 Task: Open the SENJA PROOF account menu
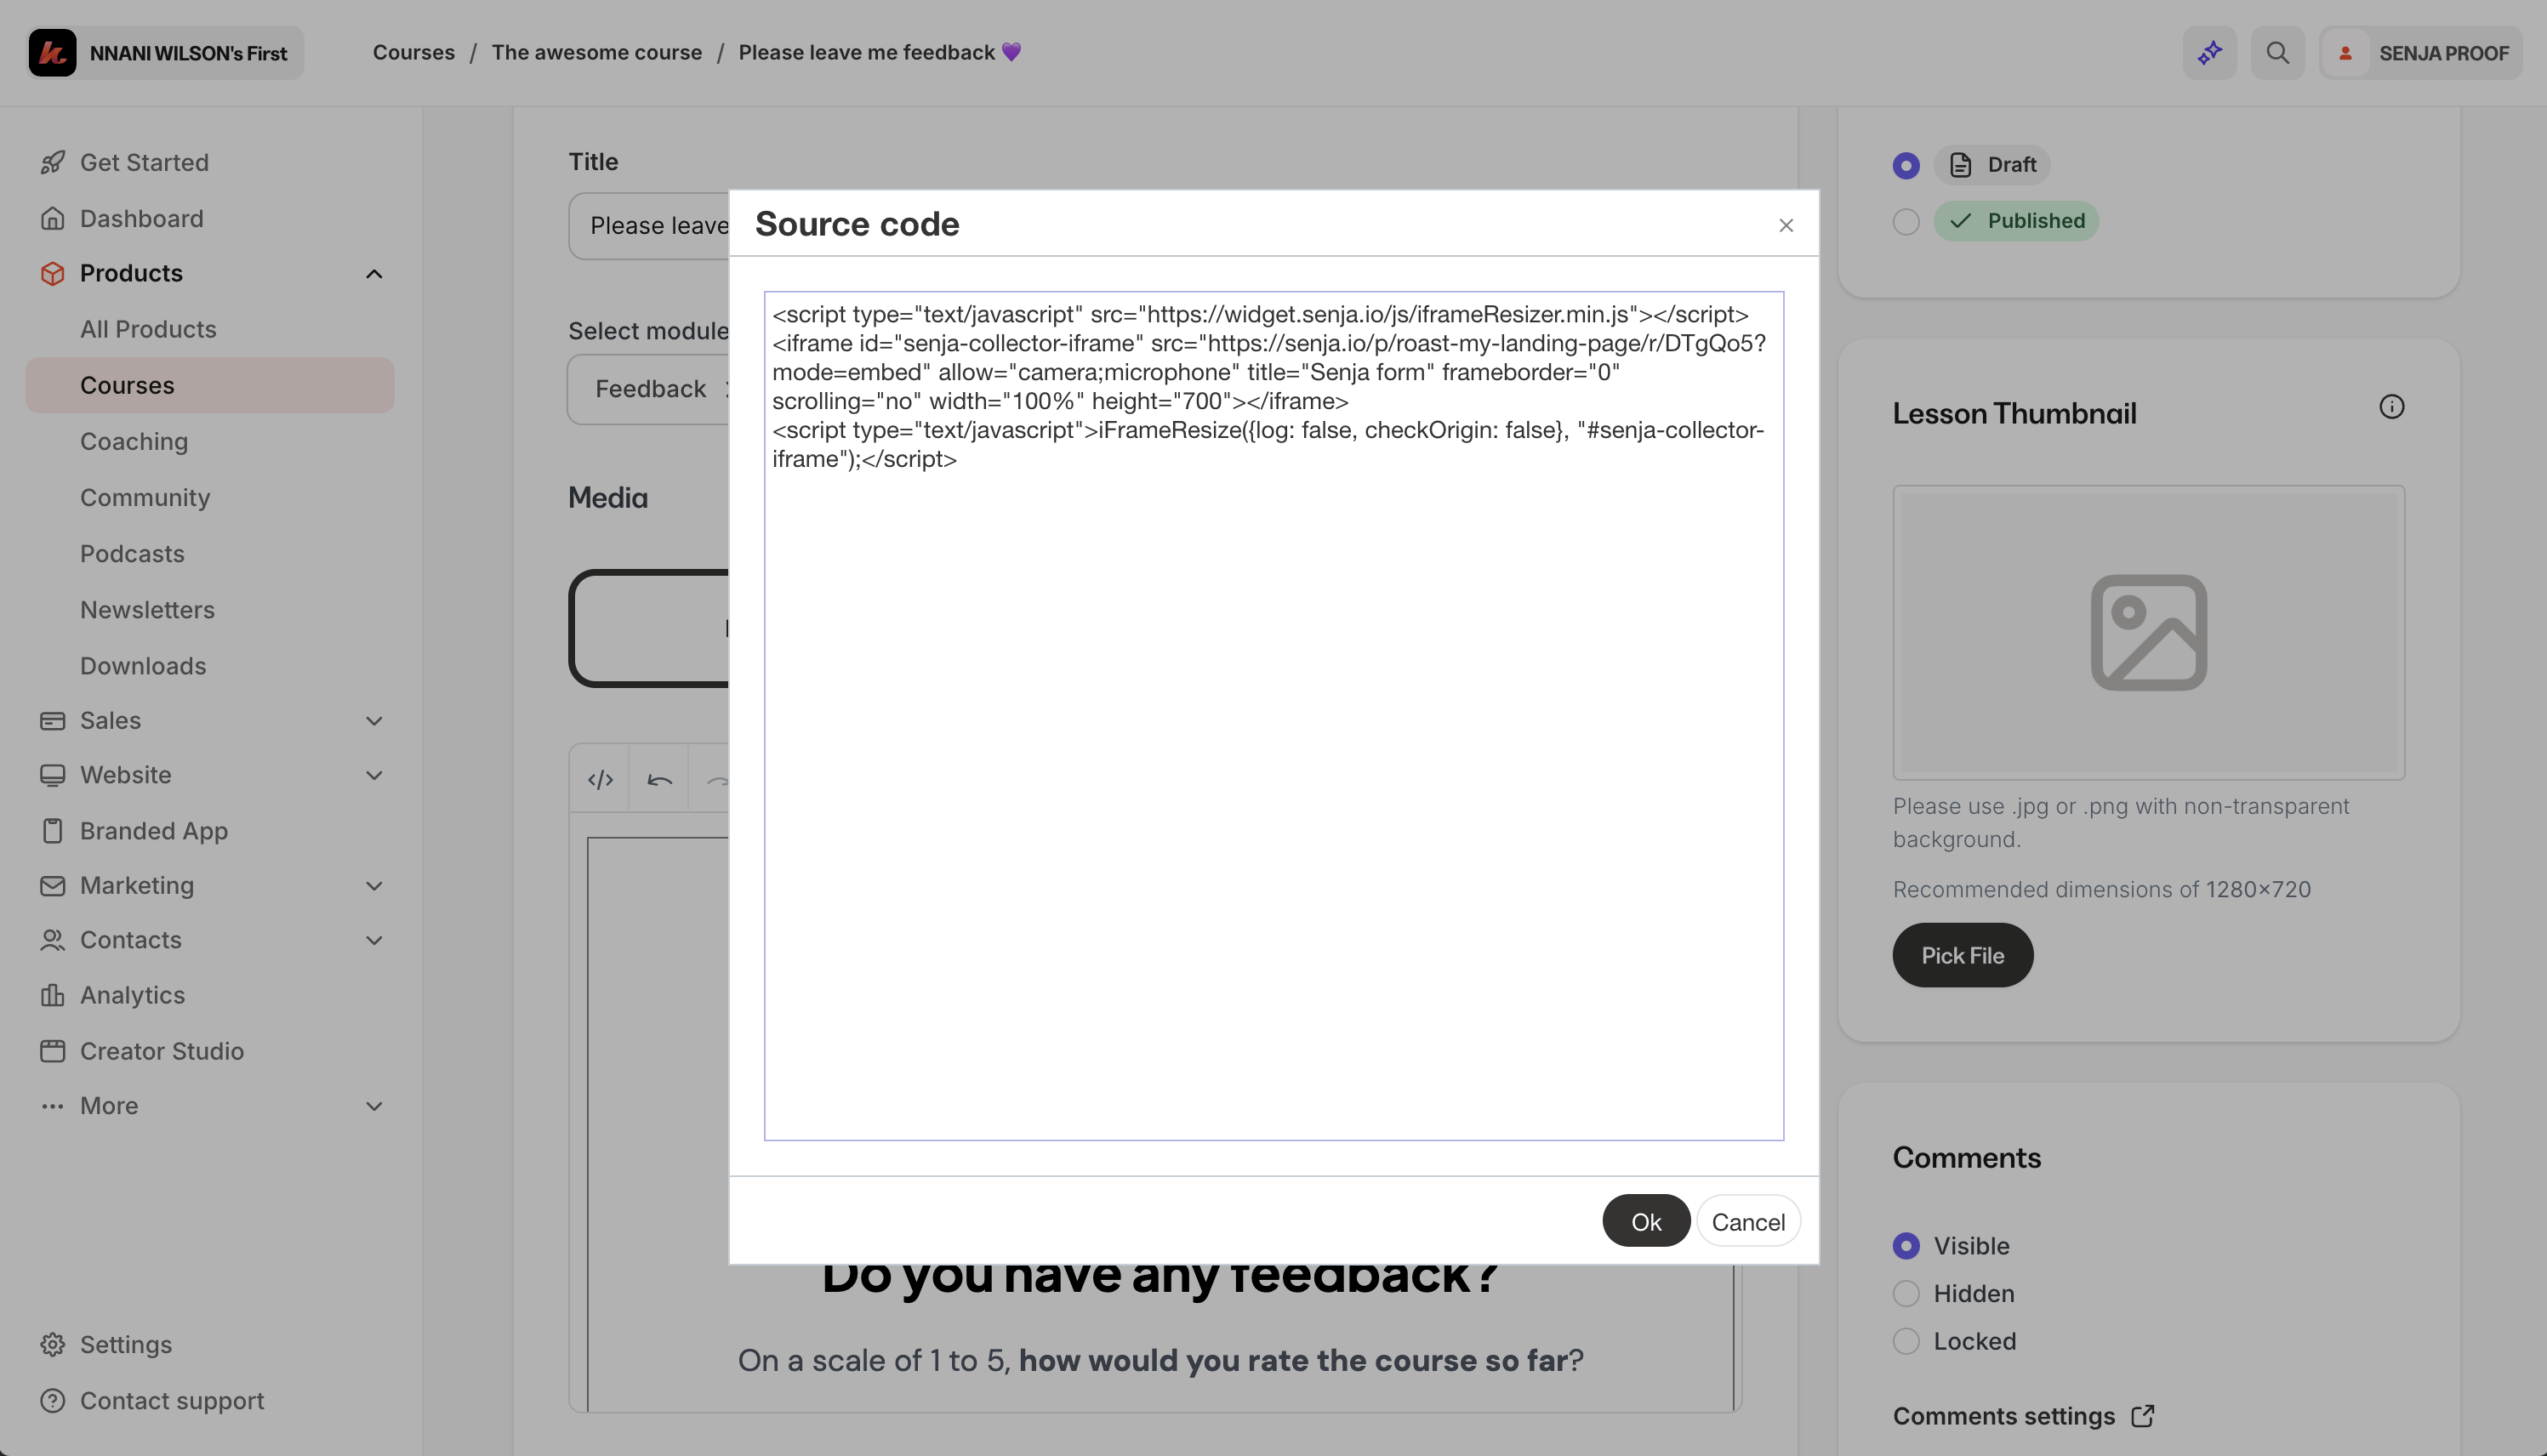[2421, 52]
